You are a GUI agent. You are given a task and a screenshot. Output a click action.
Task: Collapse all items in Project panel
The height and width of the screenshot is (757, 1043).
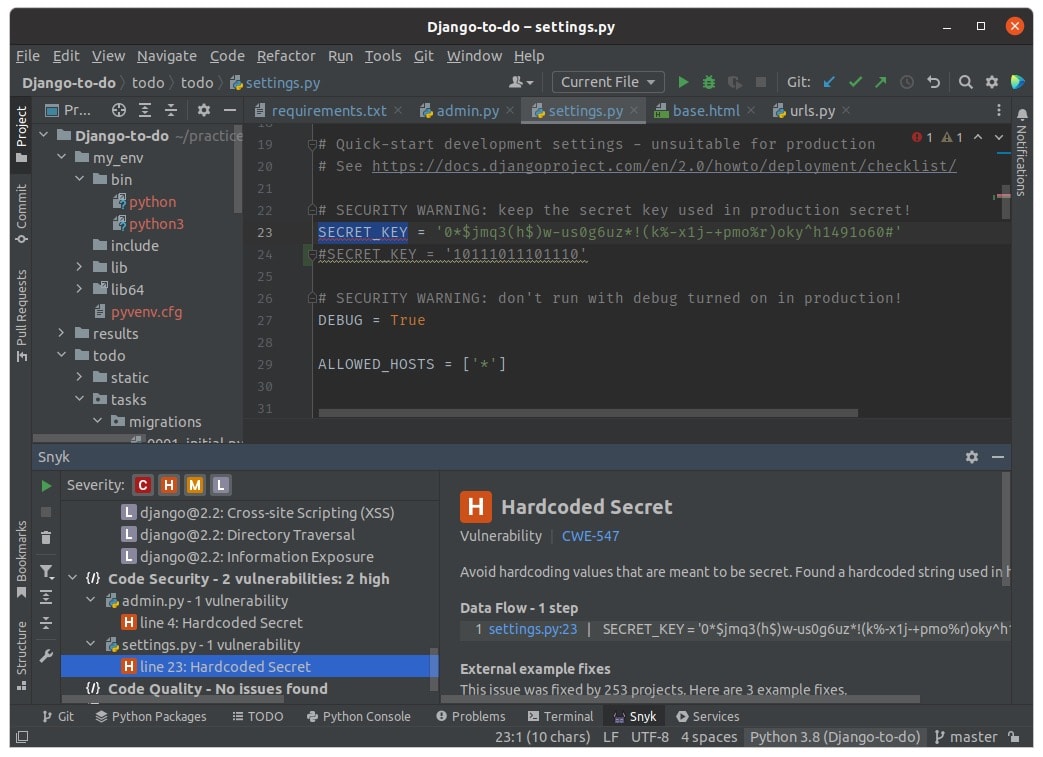pyautogui.click(x=171, y=110)
